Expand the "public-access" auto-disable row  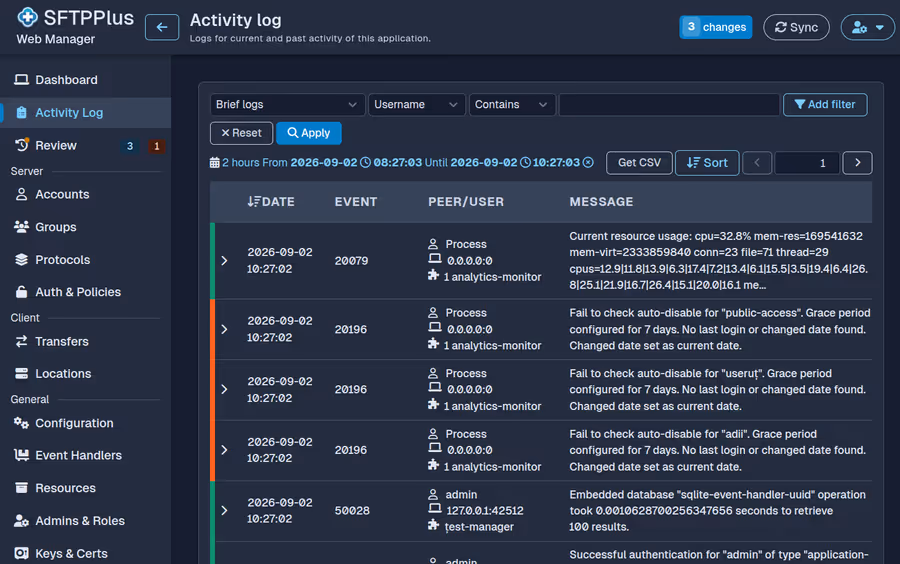click(x=224, y=329)
